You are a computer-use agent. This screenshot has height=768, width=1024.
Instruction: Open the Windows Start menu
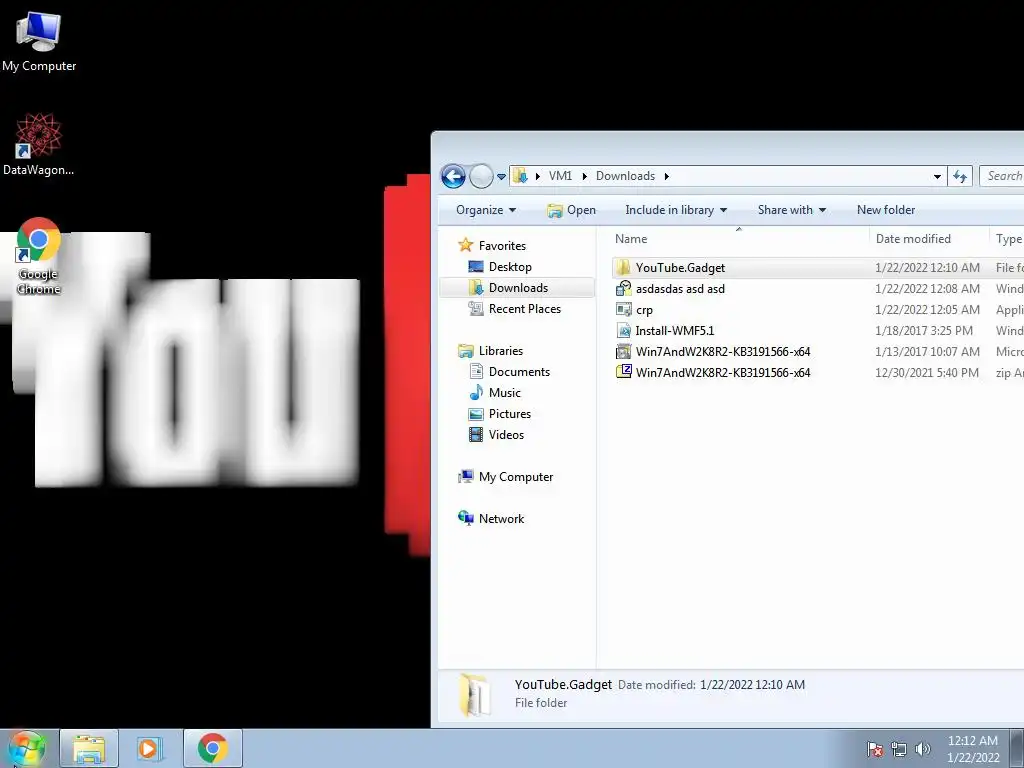(x=27, y=748)
